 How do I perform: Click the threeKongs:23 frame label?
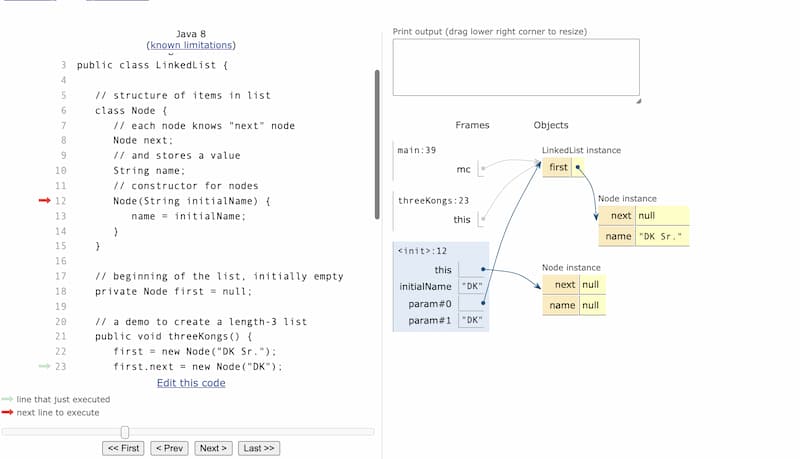(x=433, y=200)
